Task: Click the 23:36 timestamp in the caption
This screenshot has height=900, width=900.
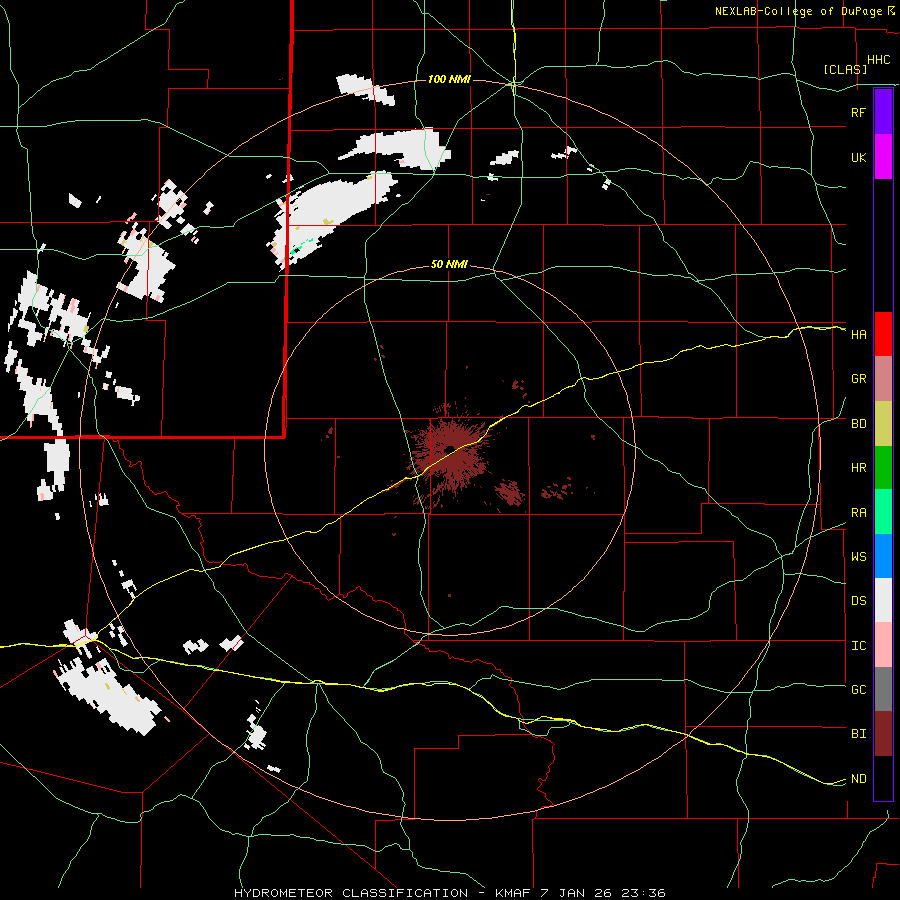Action: click(642, 893)
